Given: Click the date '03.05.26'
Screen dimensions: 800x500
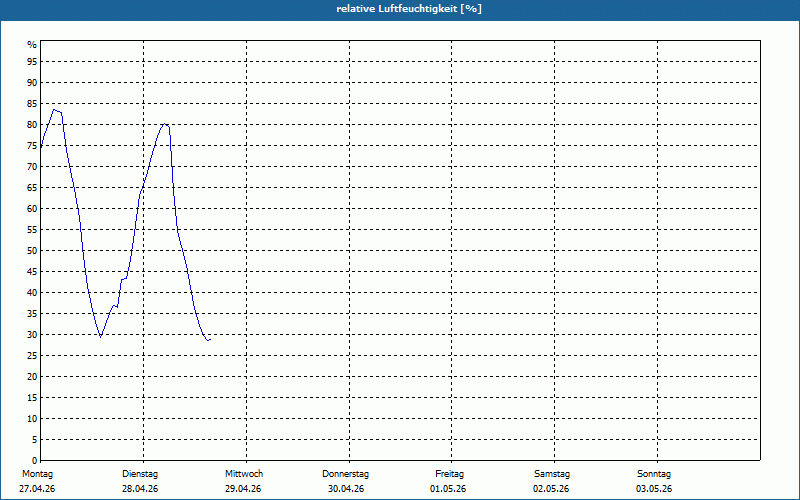Looking at the screenshot, I should point(654,489).
